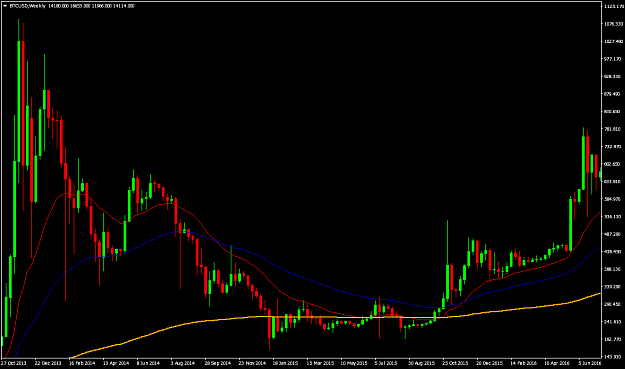Viewport: 625px width, 369px height.
Task: Click the 143.930 price scale label
Action: tap(613, 357)
